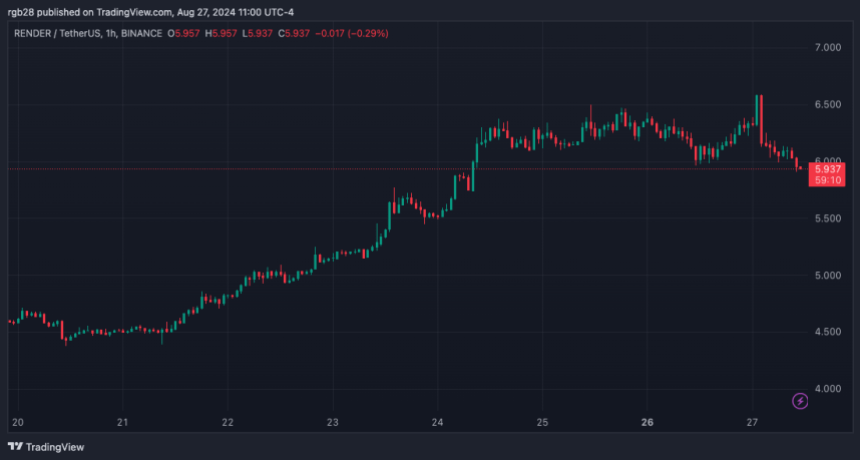Click the 5.000 price axis label

click(828, 275)
